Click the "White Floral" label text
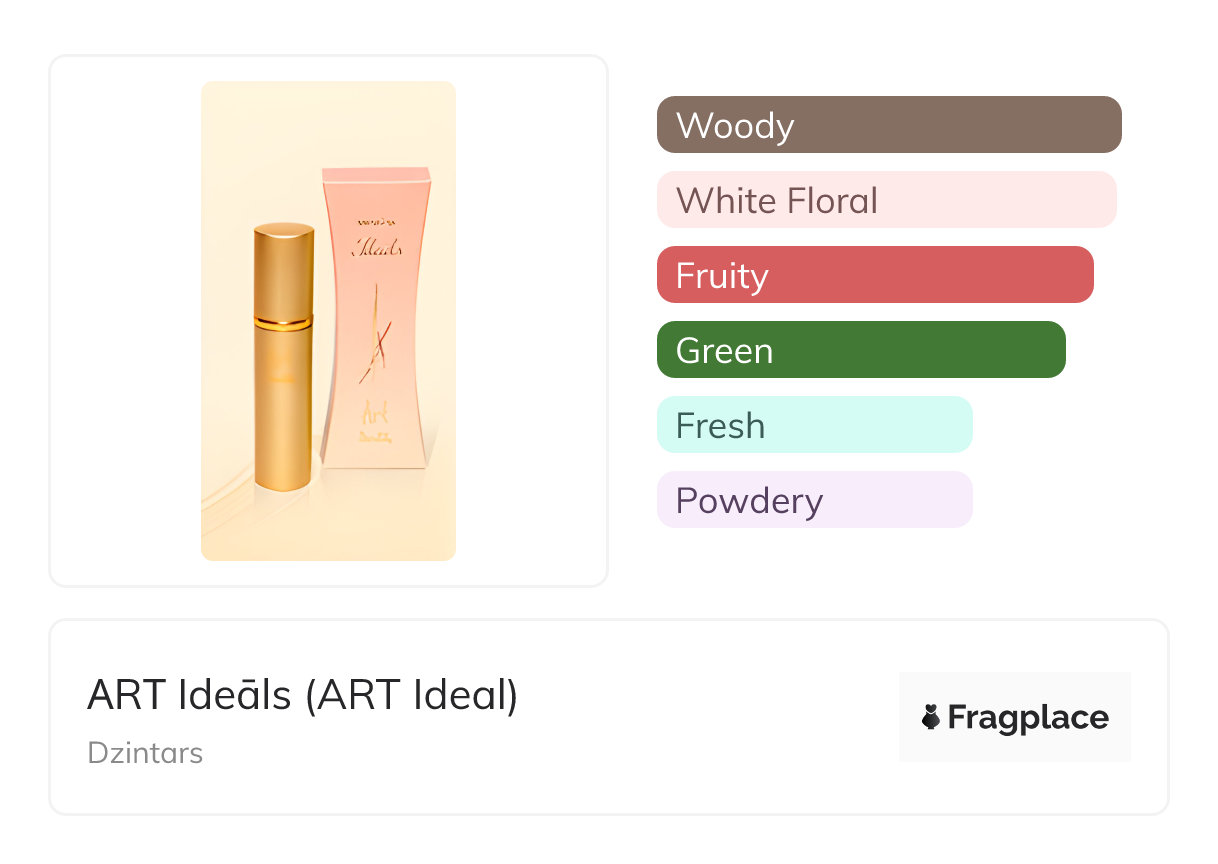Viewport: 1218px width, 864px height. point(776,200)
